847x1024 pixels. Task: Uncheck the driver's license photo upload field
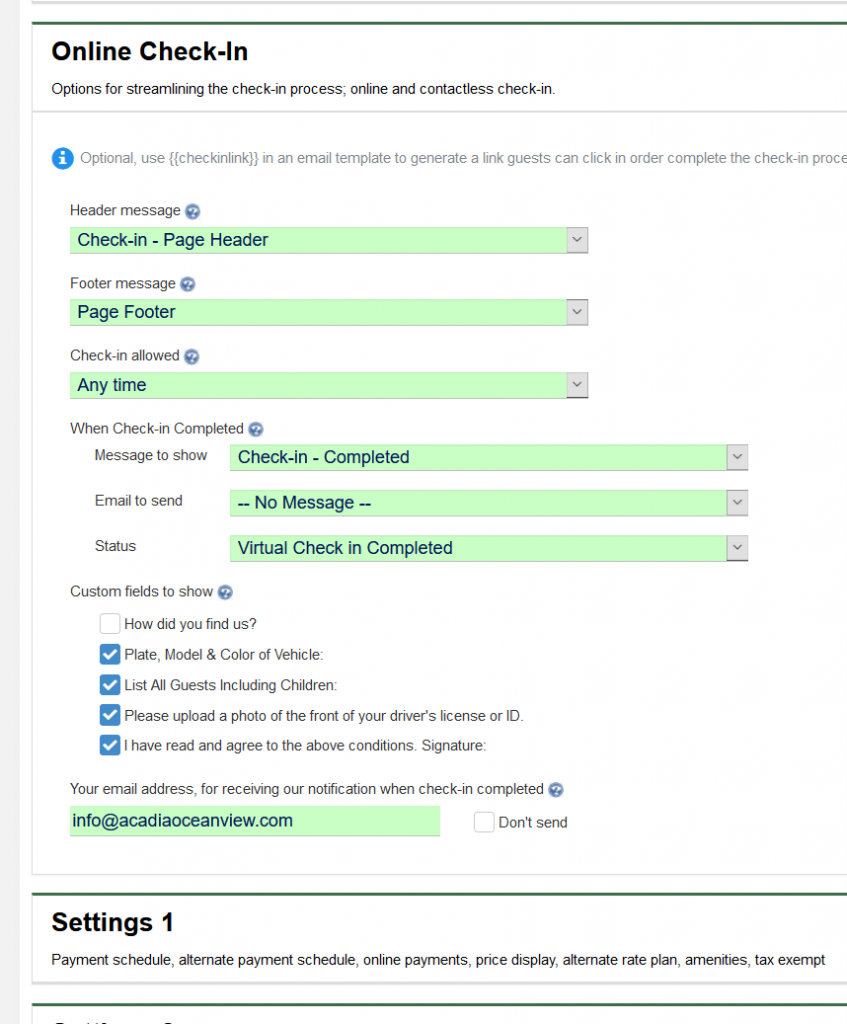[110, 715]
